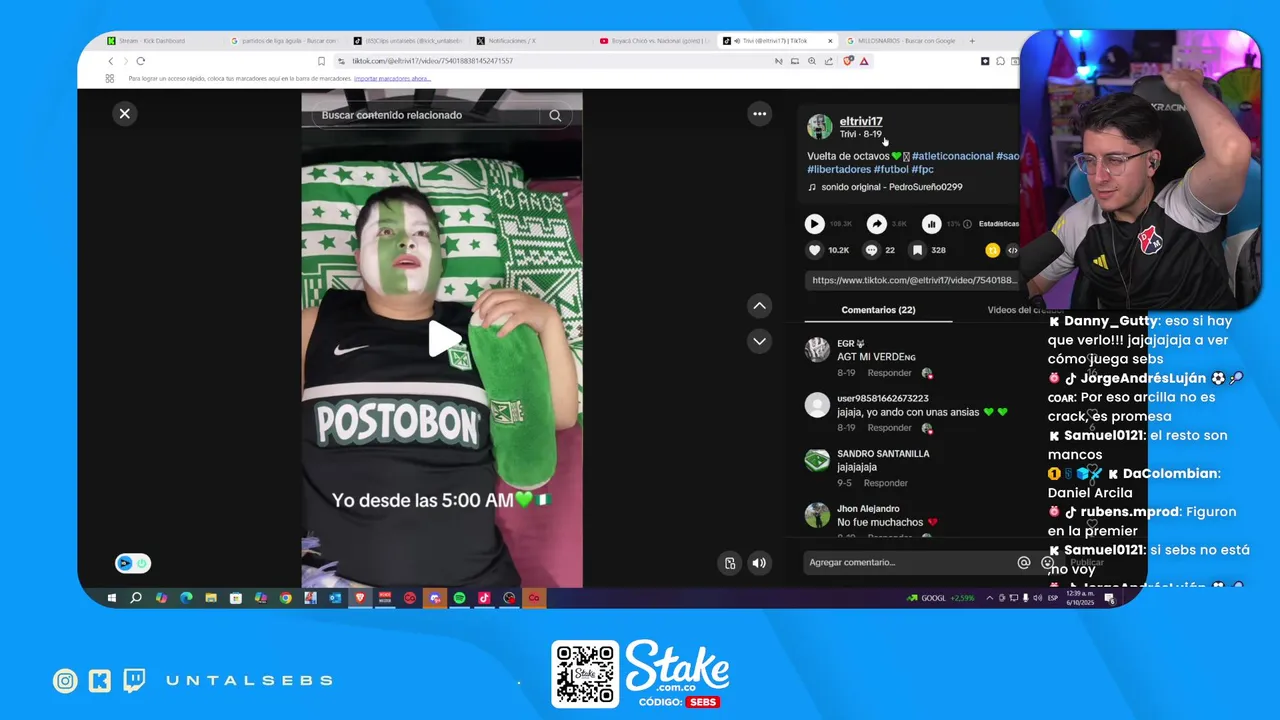The image size is (1280, 720).
Task: Click the round play count icon
Action: pyautogui.click(x=815, y=224)
